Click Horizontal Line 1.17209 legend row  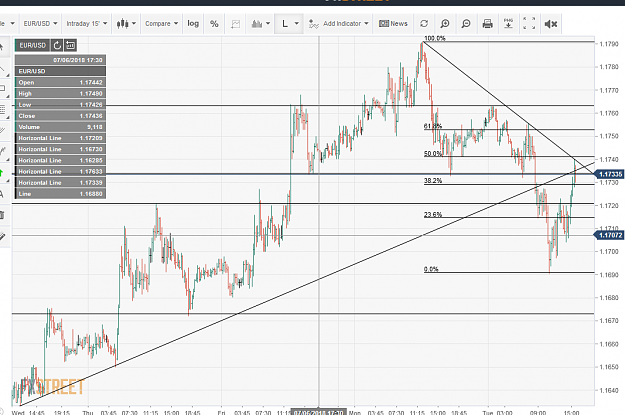coord(61,138)
